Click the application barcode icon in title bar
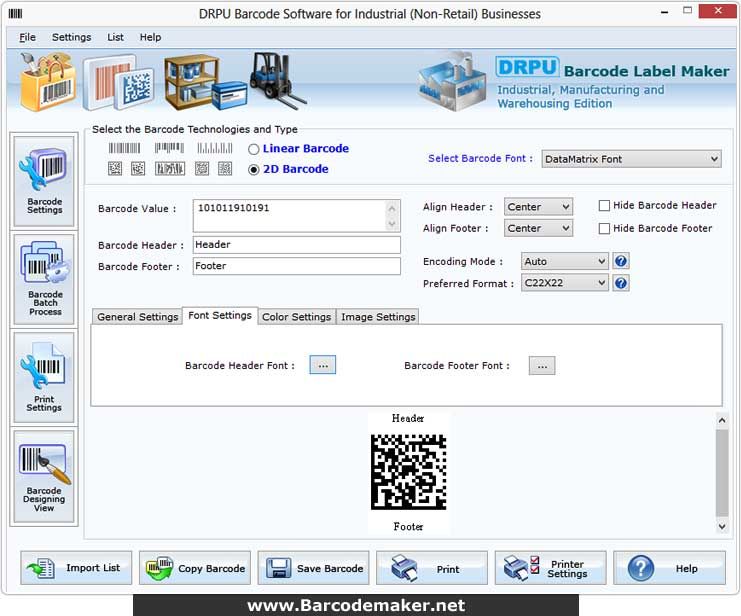Screen dimensions: 741x616 pyautogui.click(x=15, y=13)
